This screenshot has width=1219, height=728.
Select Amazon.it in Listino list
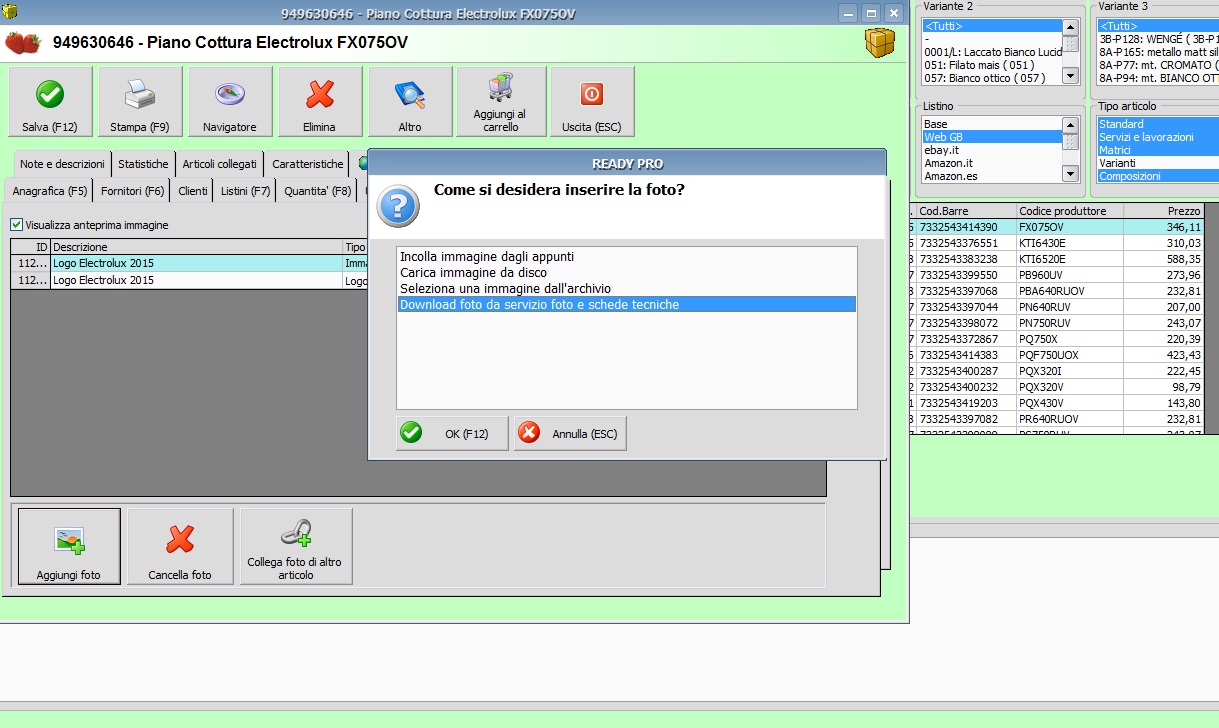click(x=991, y=163)
